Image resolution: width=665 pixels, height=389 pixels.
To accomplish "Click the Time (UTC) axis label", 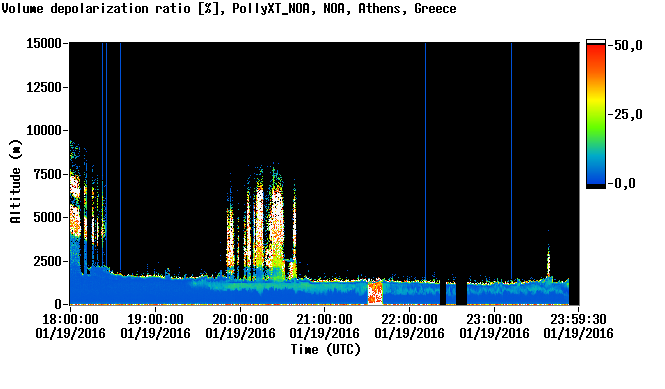I will [326, 349].
